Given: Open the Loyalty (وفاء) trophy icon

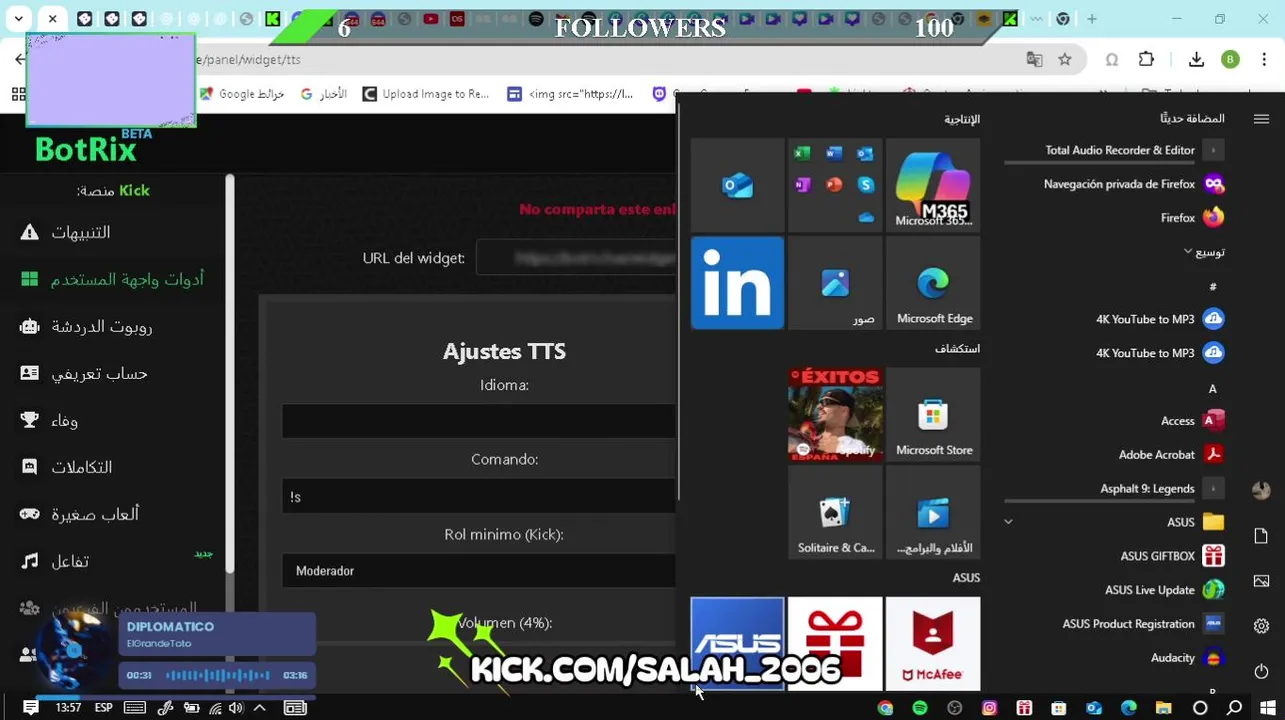Looking at the screenshot, I should coord(30,420).
